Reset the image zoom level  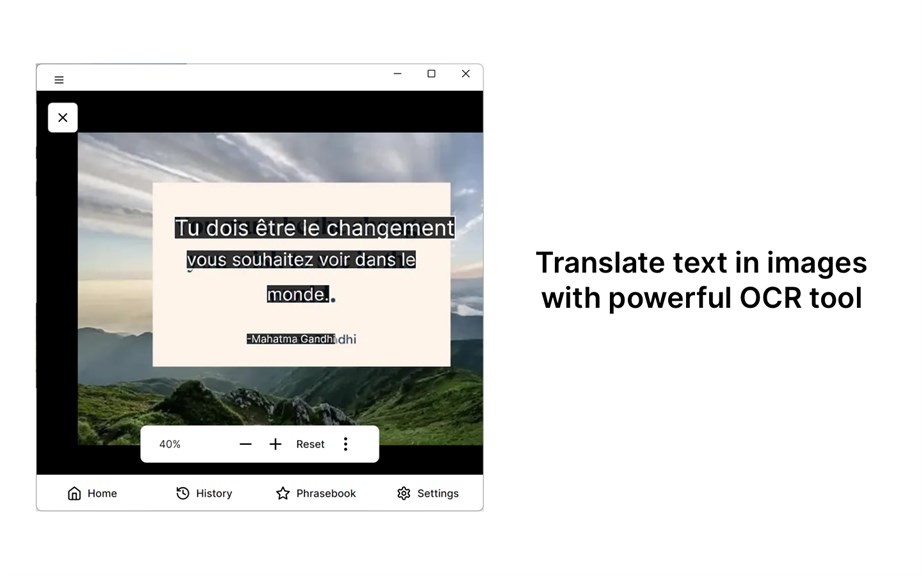(310, 444)
